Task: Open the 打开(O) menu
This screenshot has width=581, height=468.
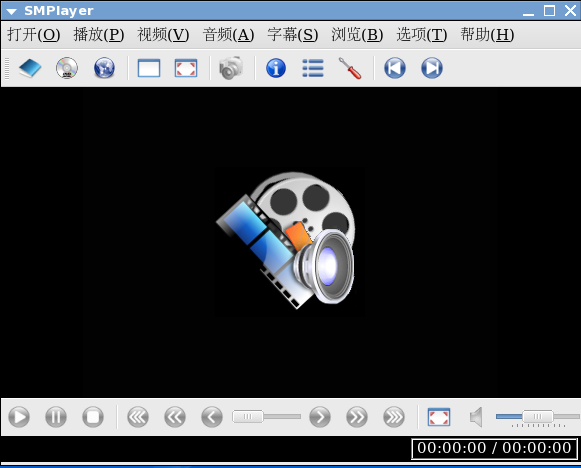Action: click(x=34, y=35)
